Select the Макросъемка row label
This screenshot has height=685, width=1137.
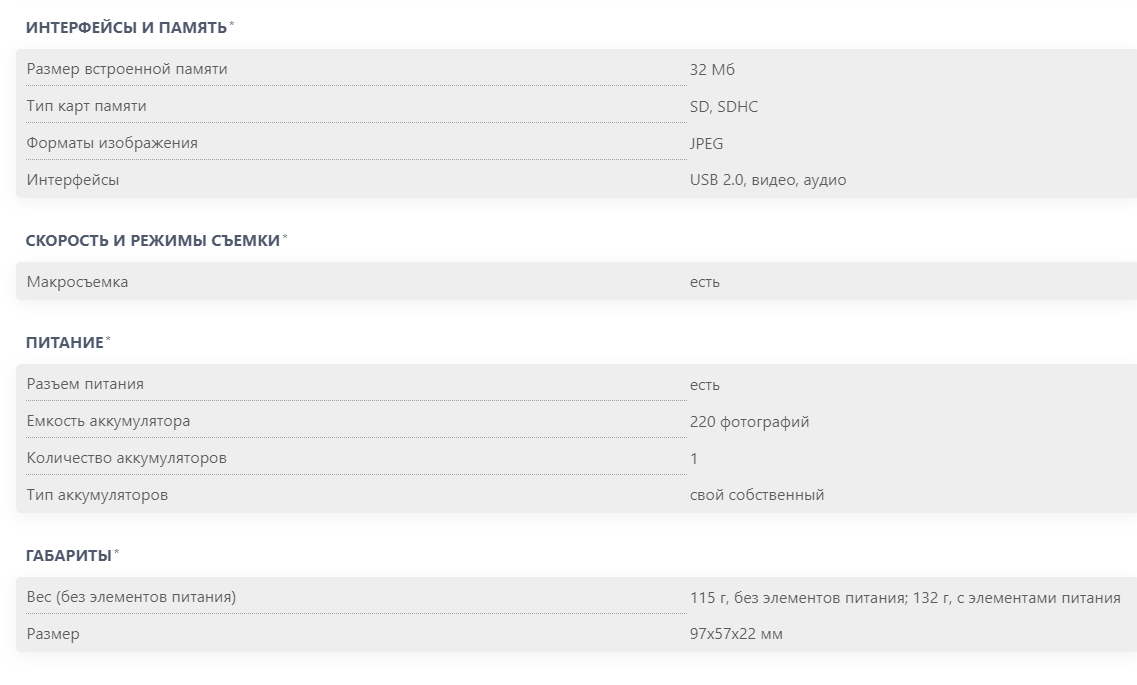[78, 282]
